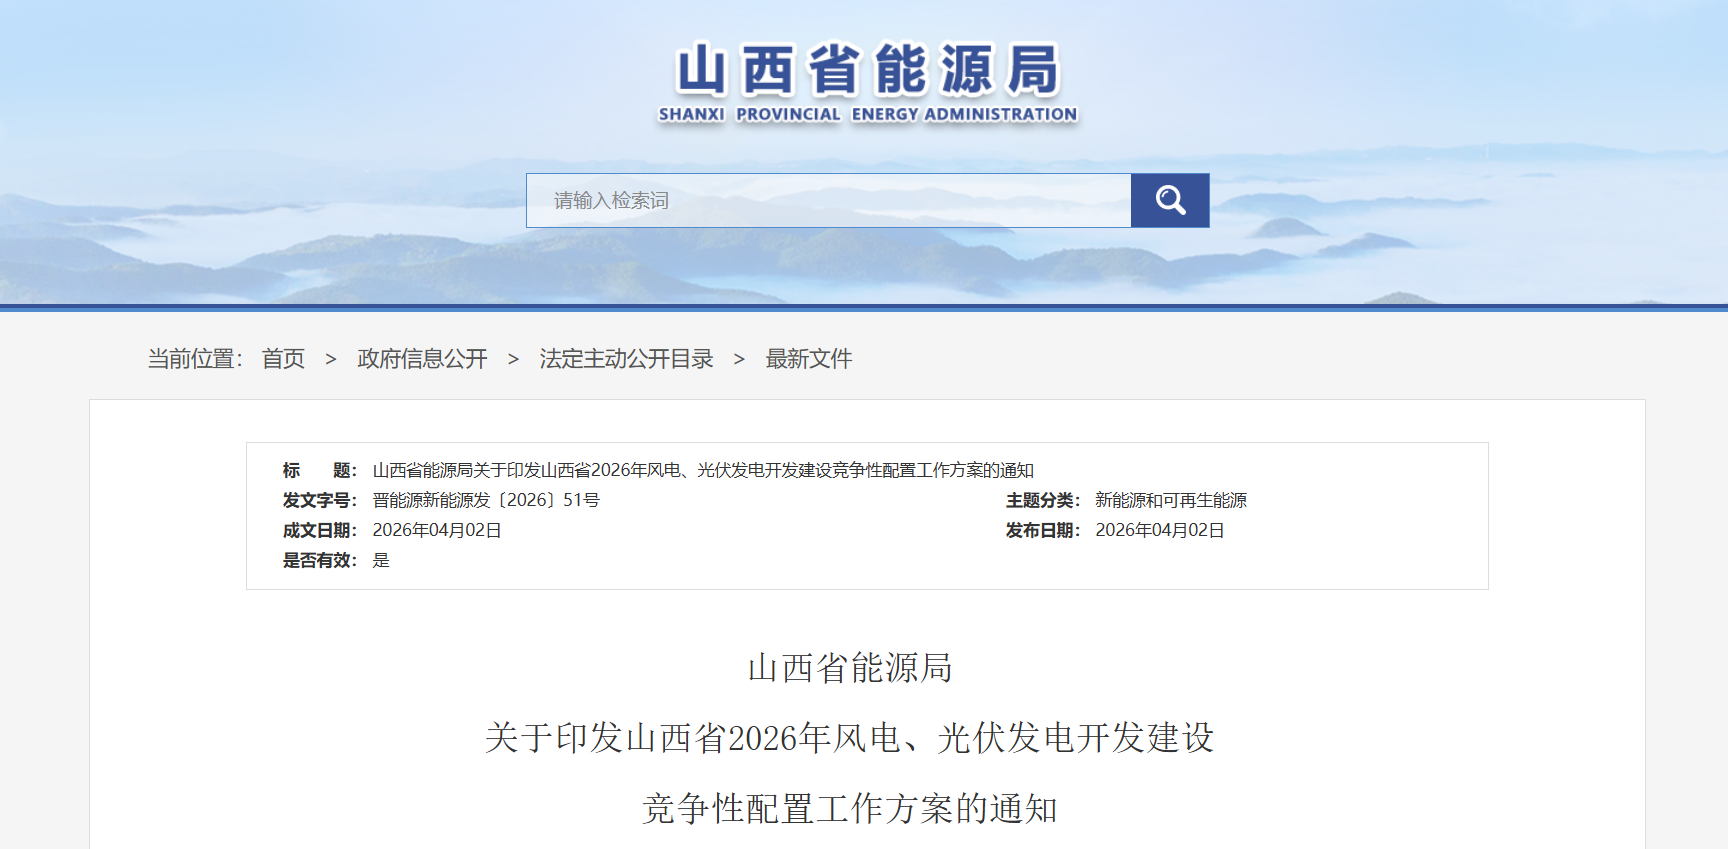Click the magnifier search button
Screen dimensions: 1728x849
1169,201
